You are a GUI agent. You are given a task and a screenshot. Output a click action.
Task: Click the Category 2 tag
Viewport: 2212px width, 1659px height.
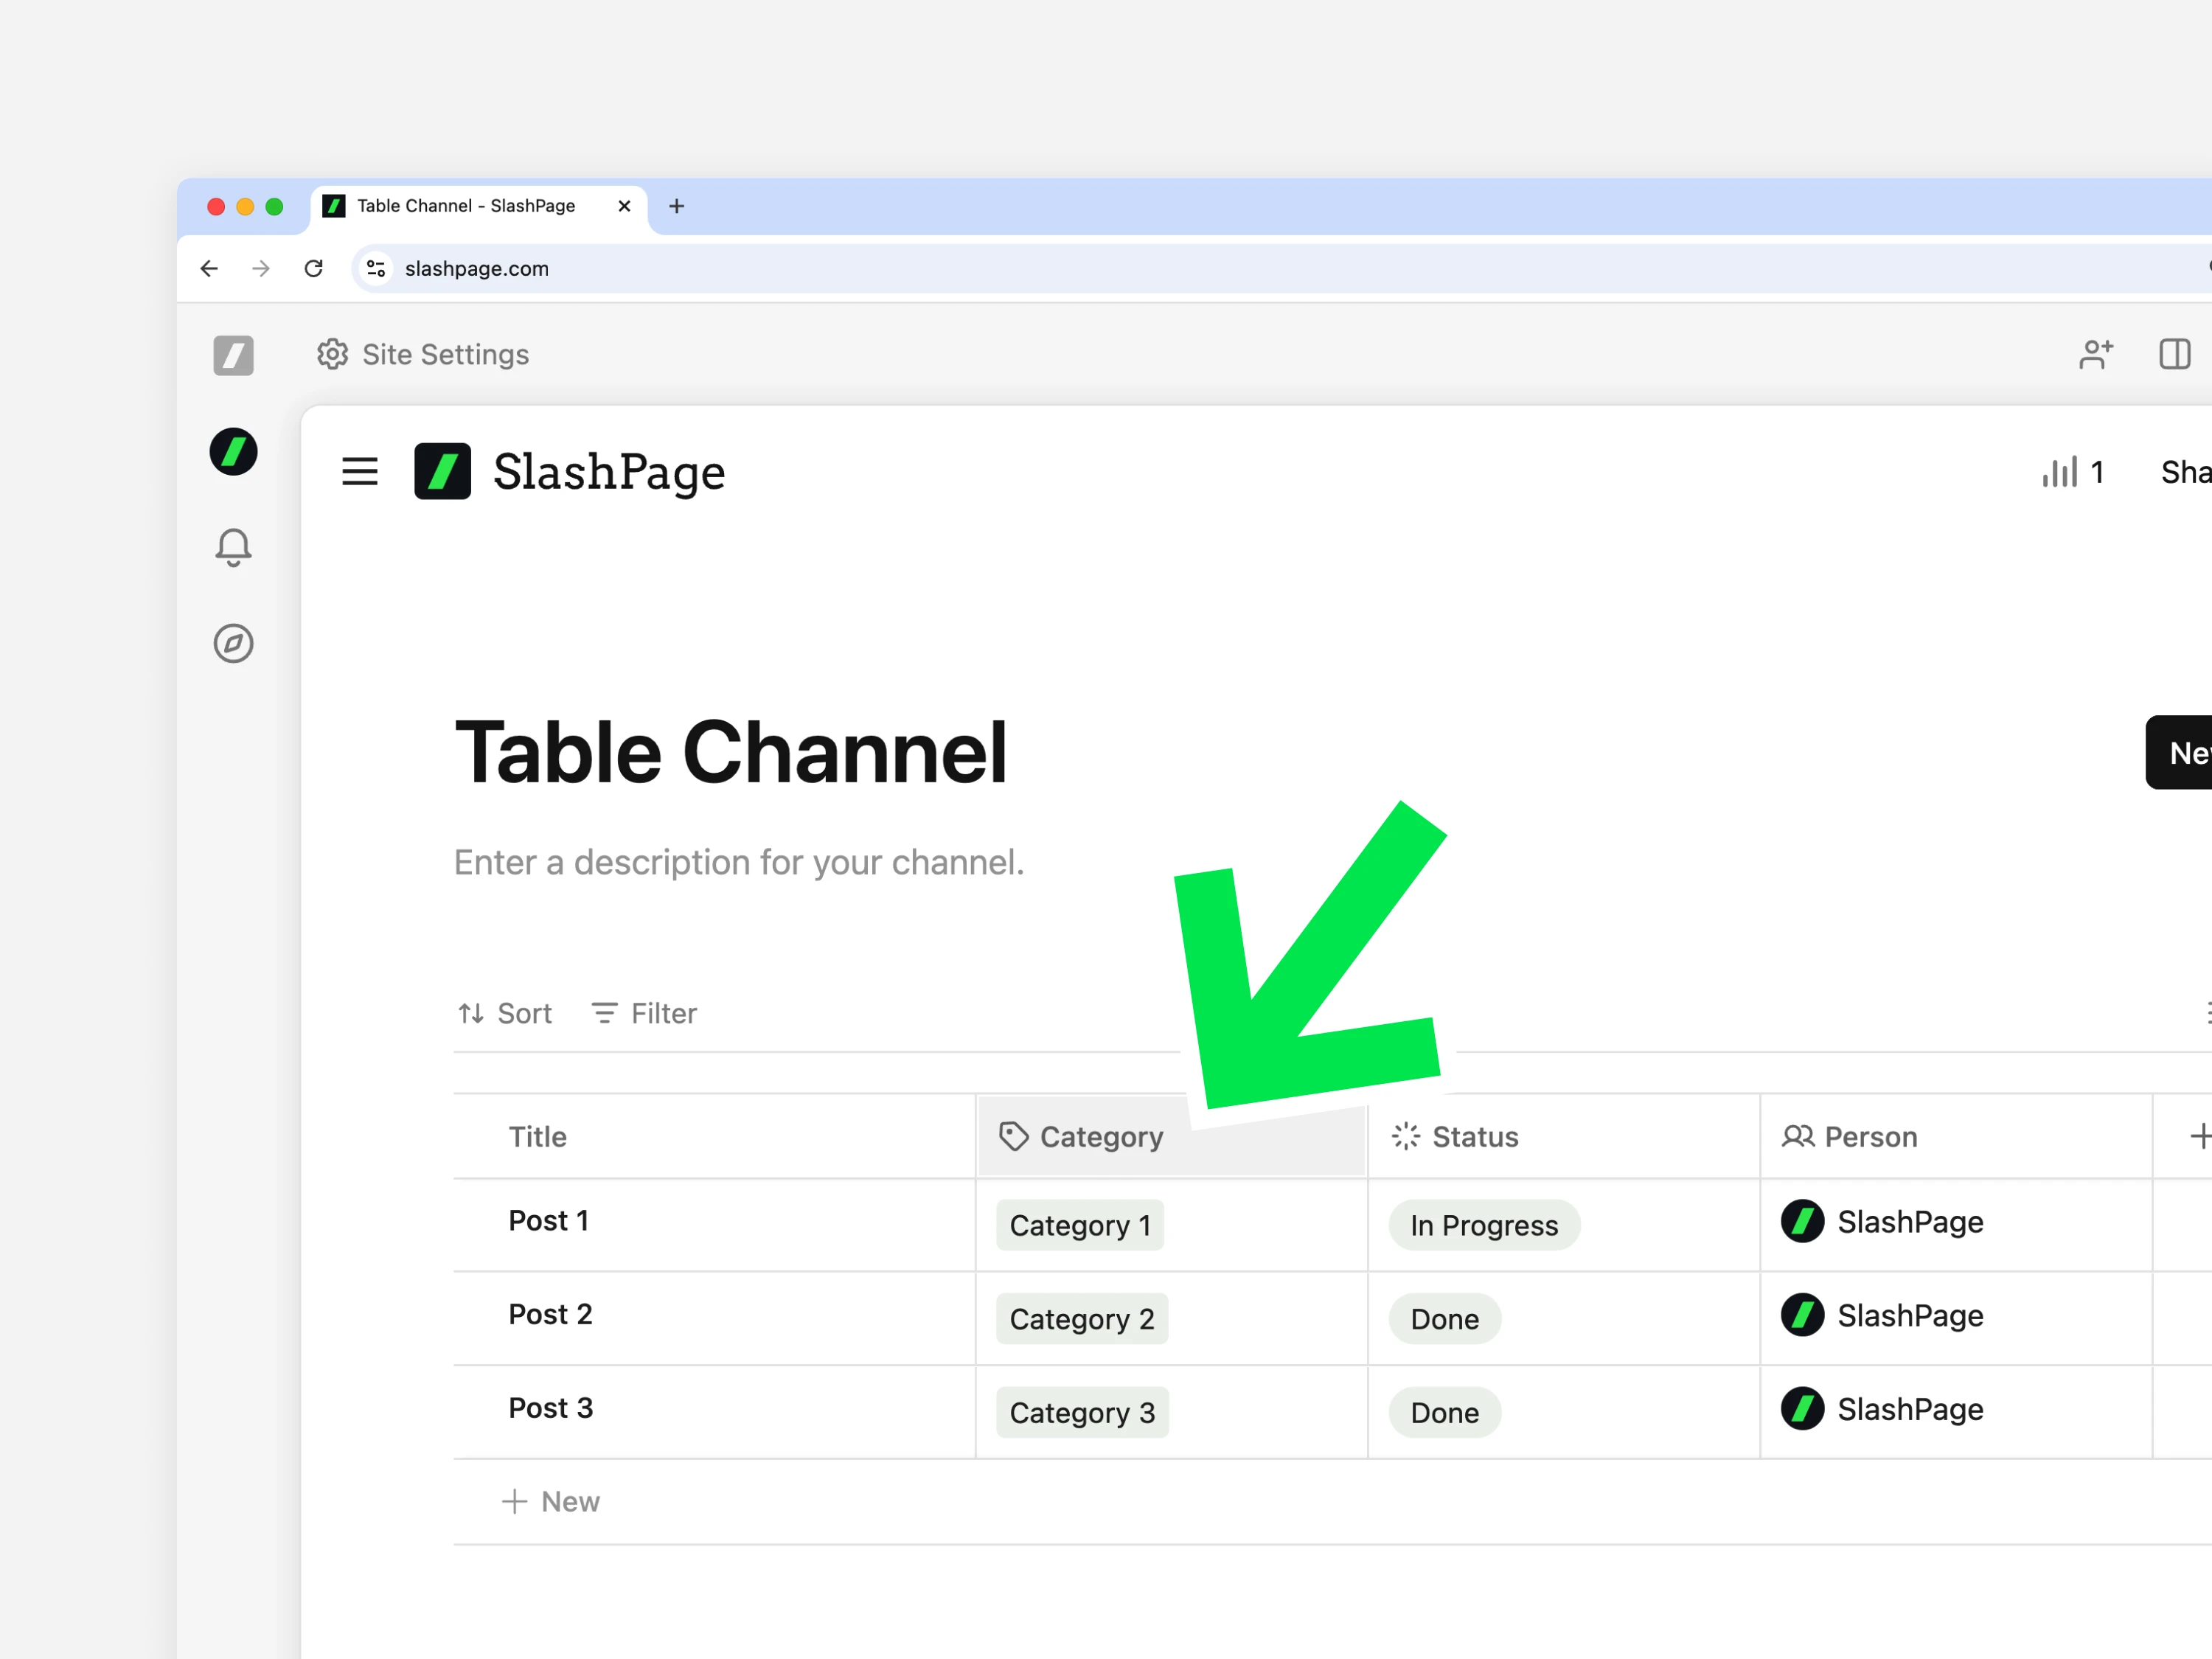point(1082,1319)
